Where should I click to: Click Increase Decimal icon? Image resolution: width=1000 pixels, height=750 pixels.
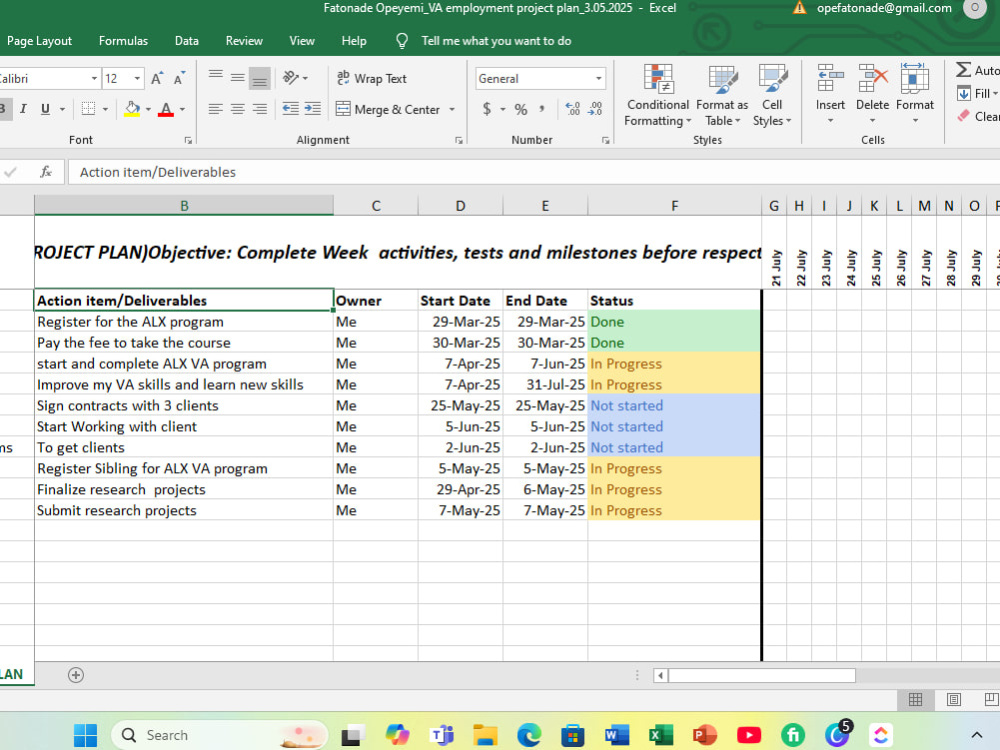(573, 109)
